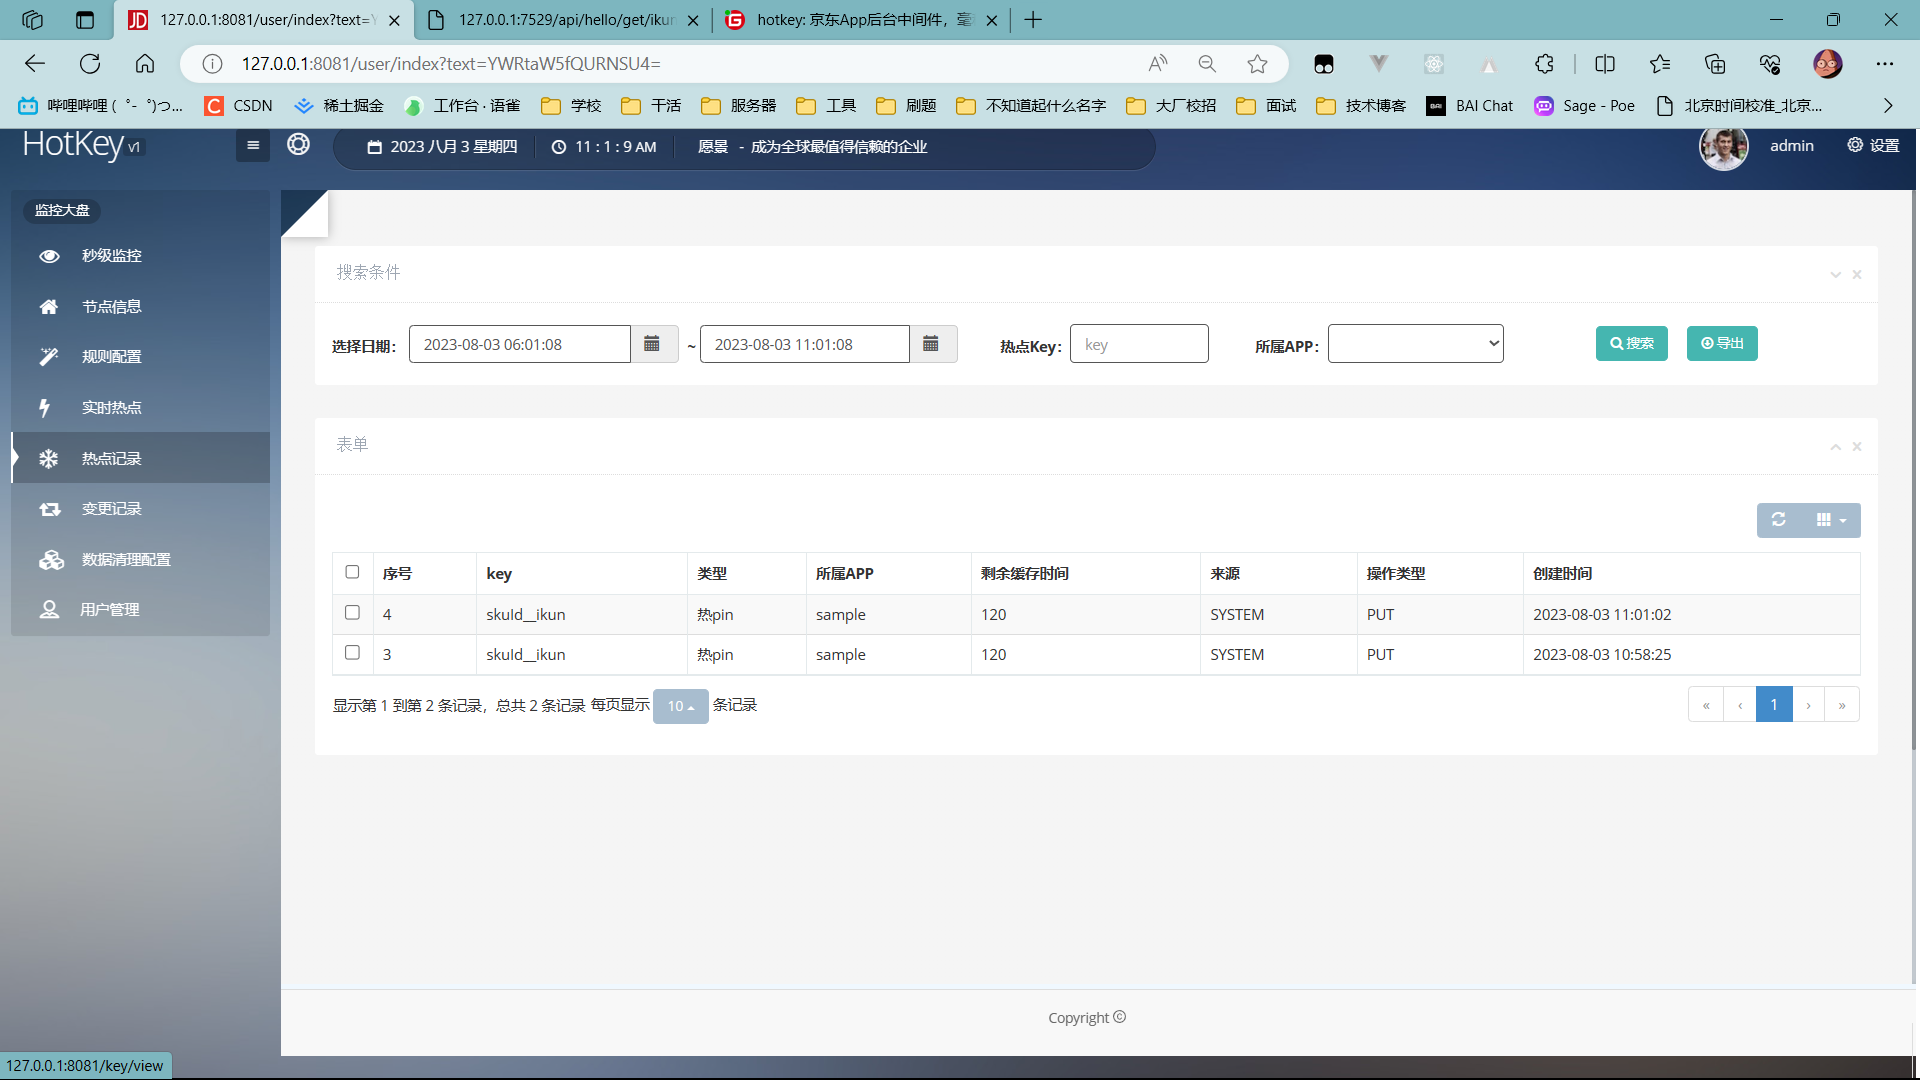The width and height of the screenshot is (1920, 1080).
Task: Click the admin avatar picture
Action: pyautogui.click(x=1723, y=147)
